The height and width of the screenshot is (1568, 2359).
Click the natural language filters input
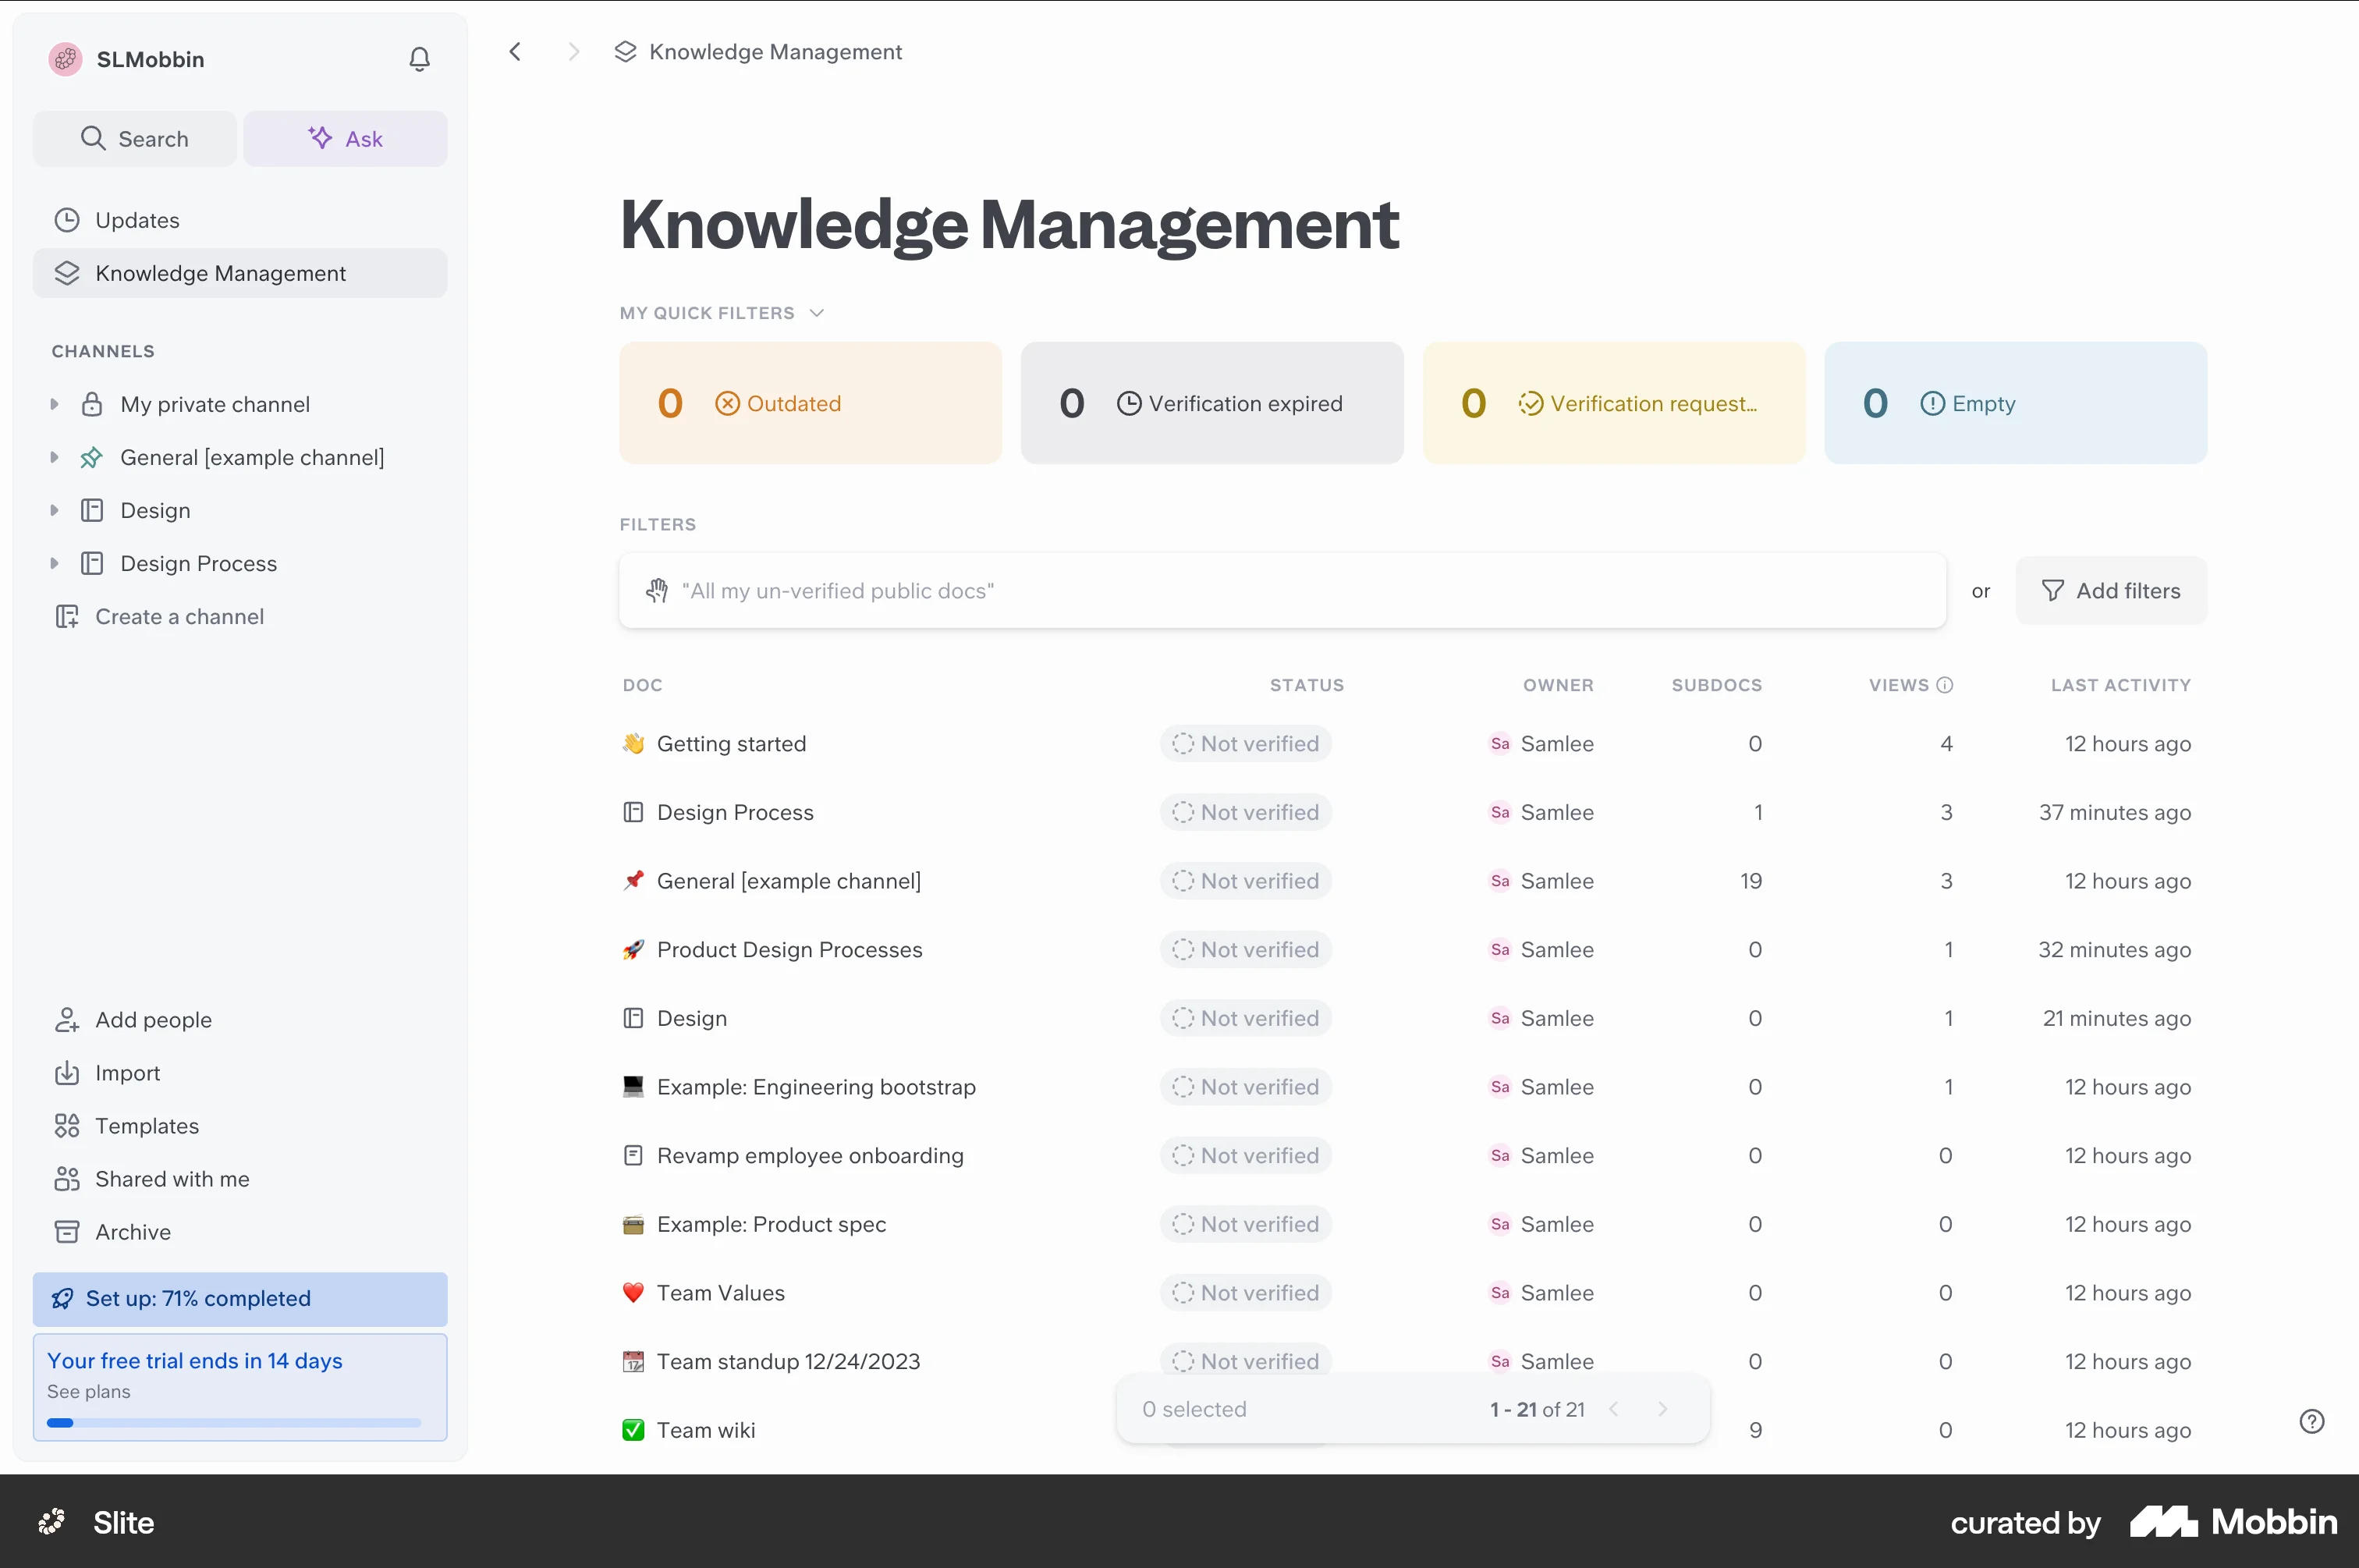coord(1282,591)
